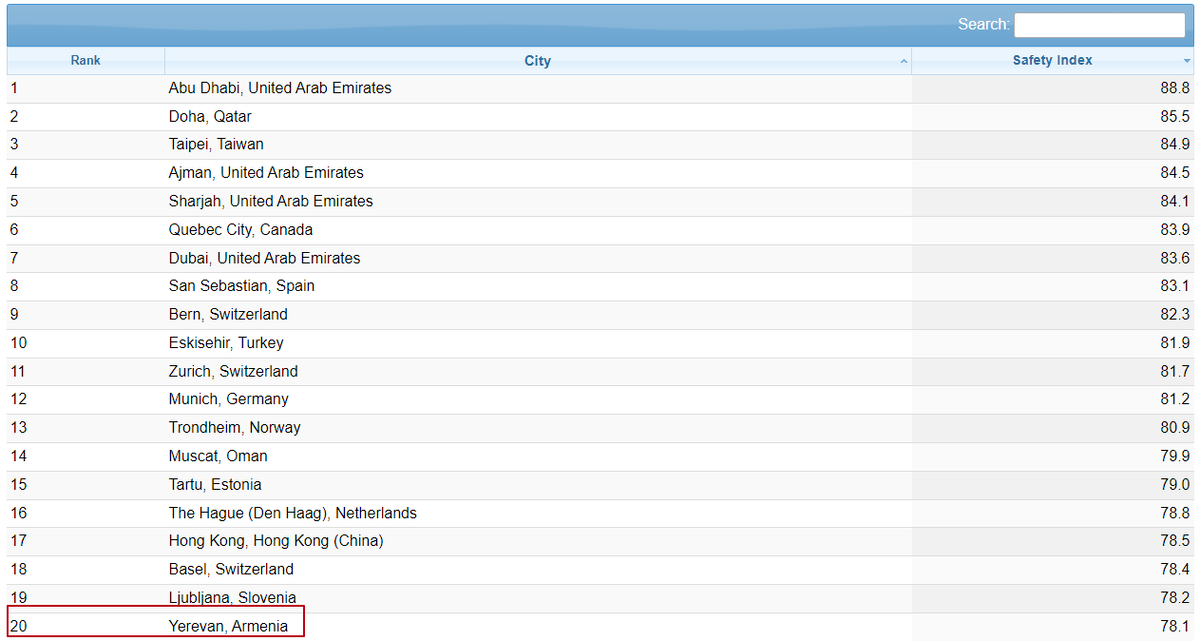Open the Abu Dhabi, United Arab Emirates entry

click(x=280, y=88)
